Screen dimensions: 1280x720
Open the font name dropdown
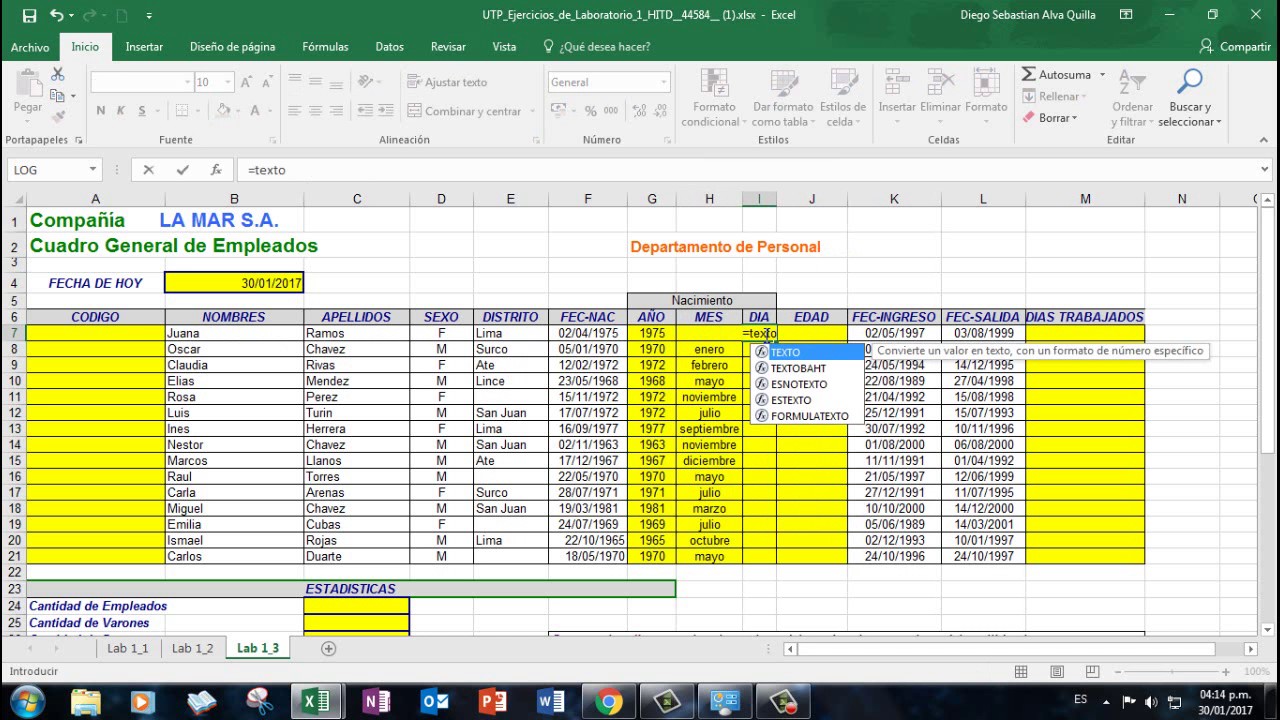pyautogui.click(x=187, y=82)
